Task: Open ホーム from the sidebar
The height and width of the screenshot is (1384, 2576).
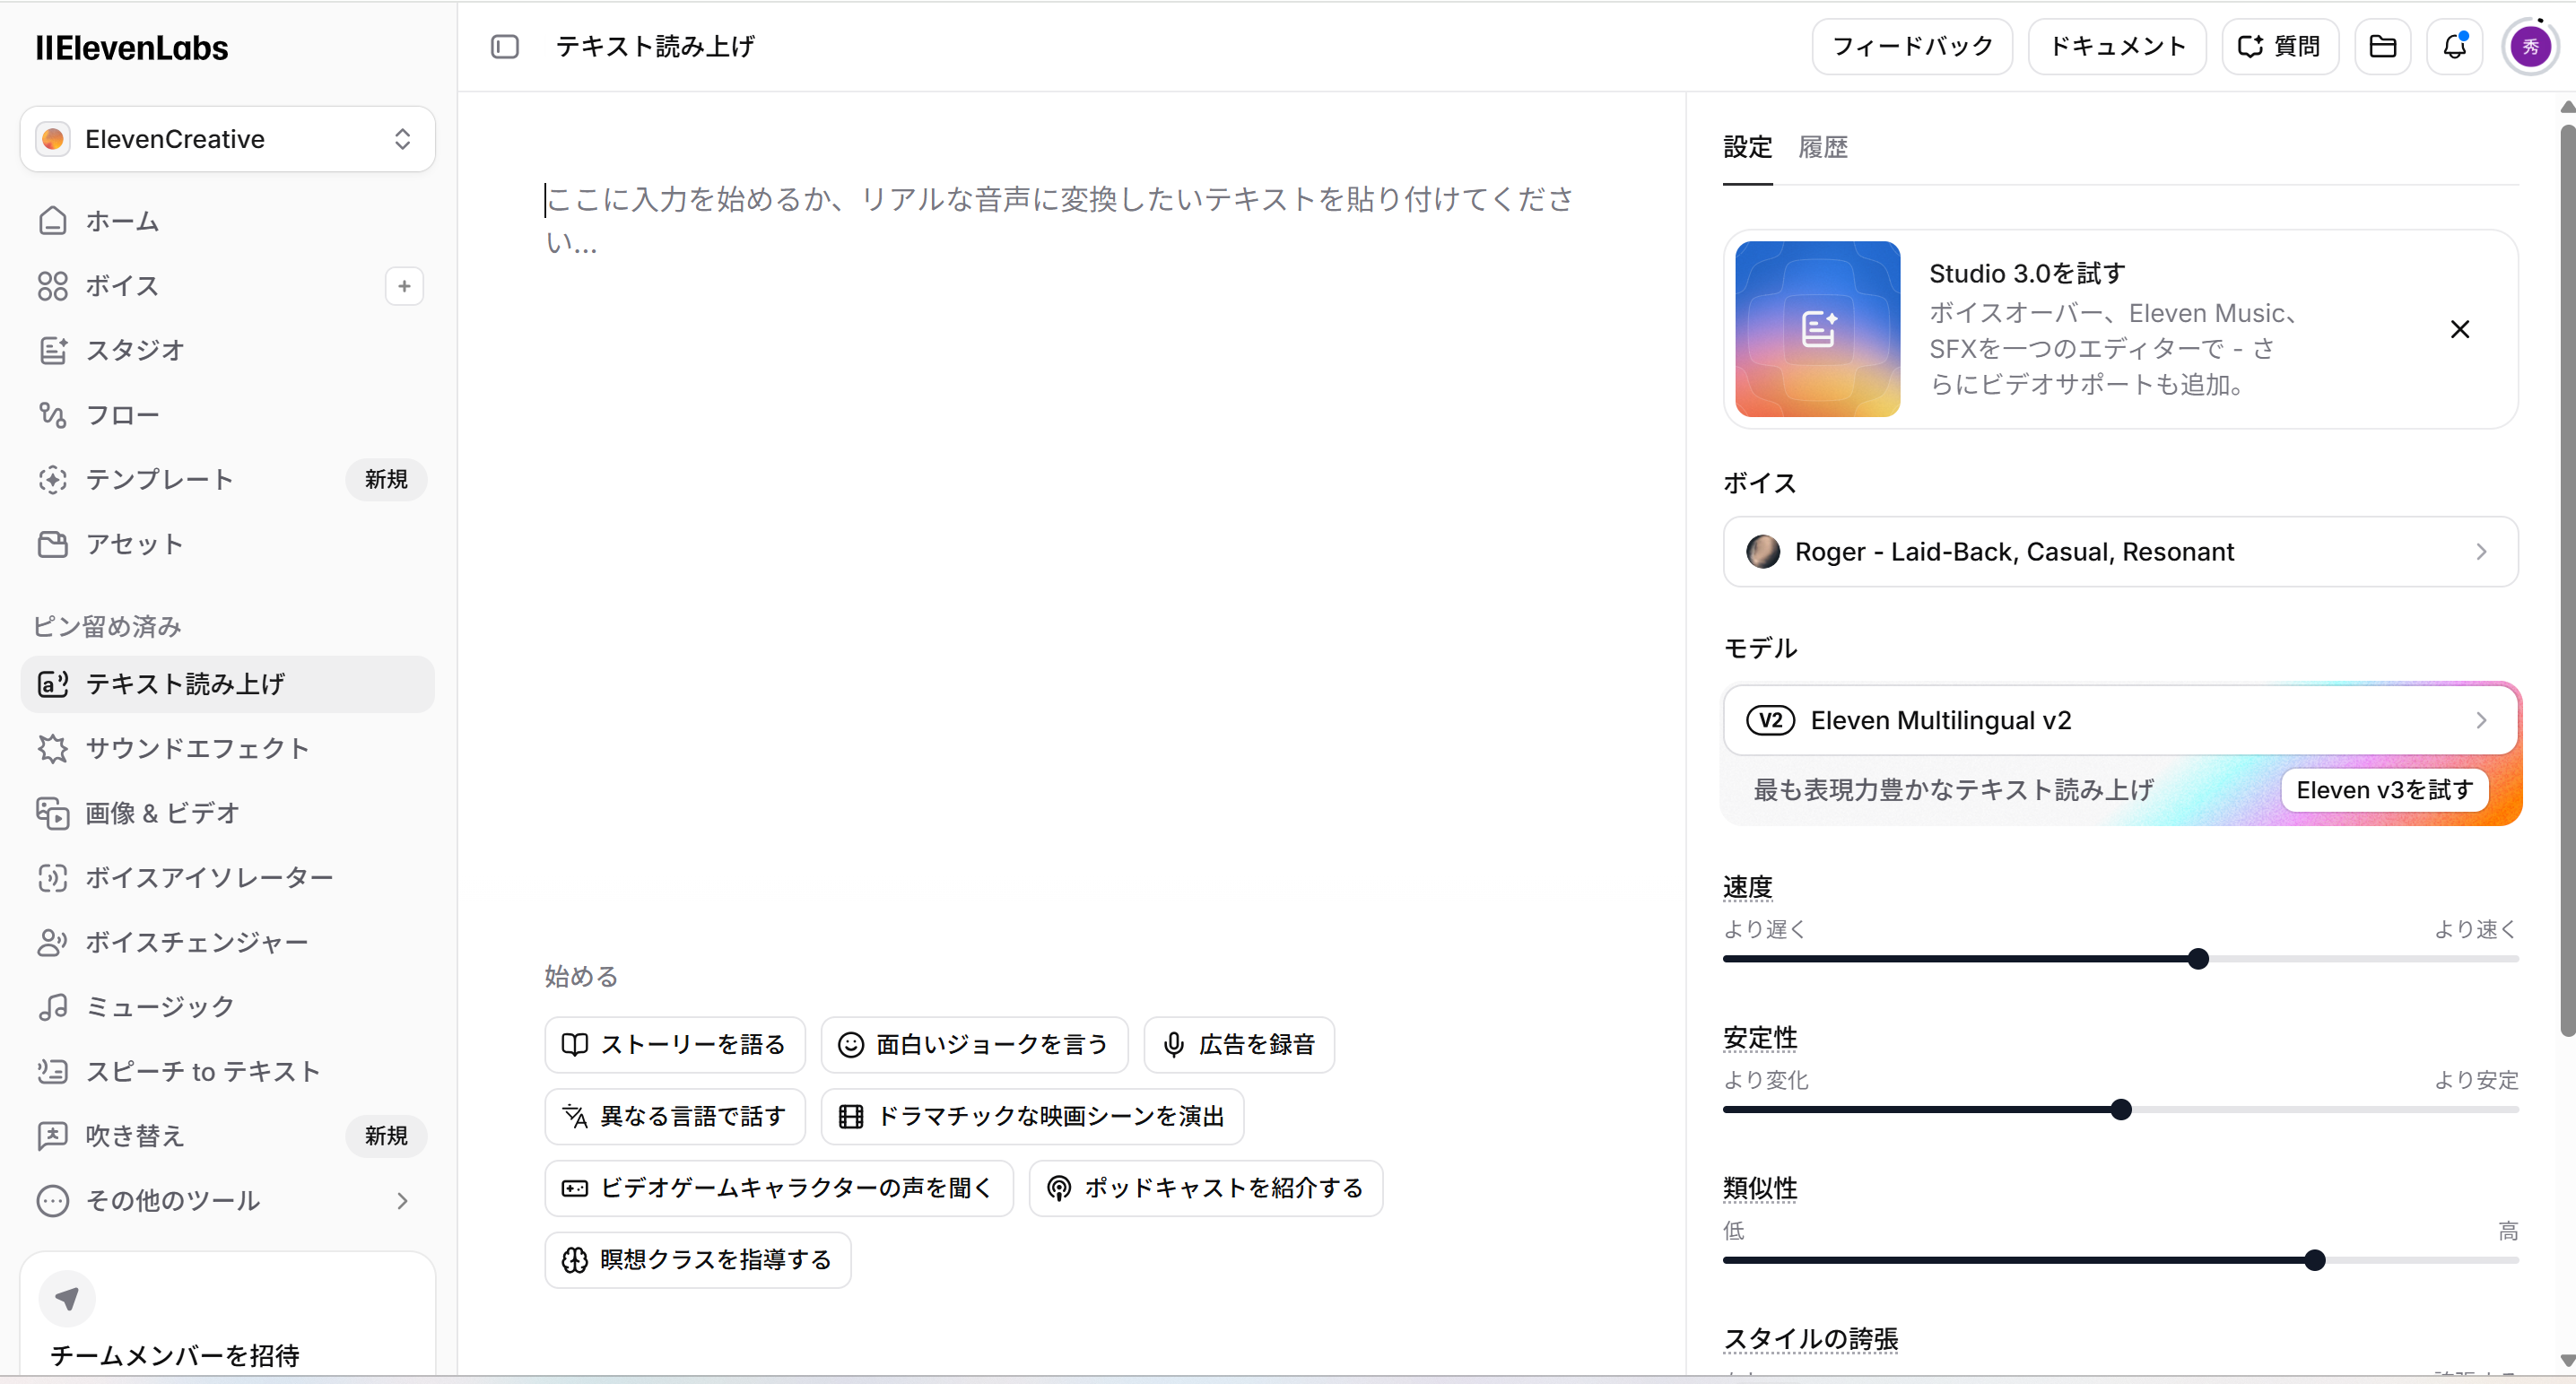Action: [x=228, y=221]
